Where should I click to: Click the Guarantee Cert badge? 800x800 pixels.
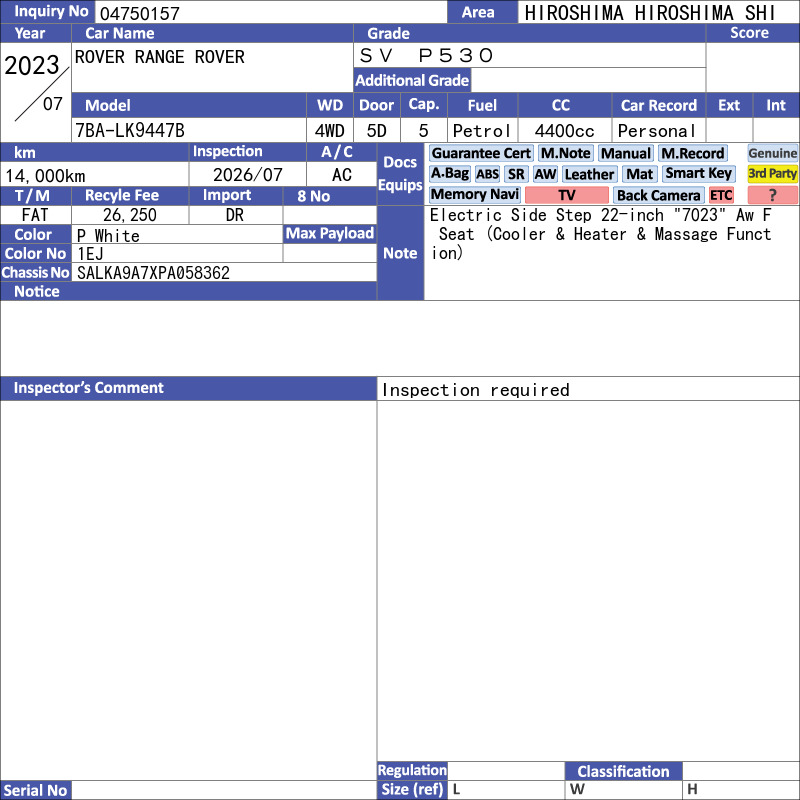(x=481, y=153)
